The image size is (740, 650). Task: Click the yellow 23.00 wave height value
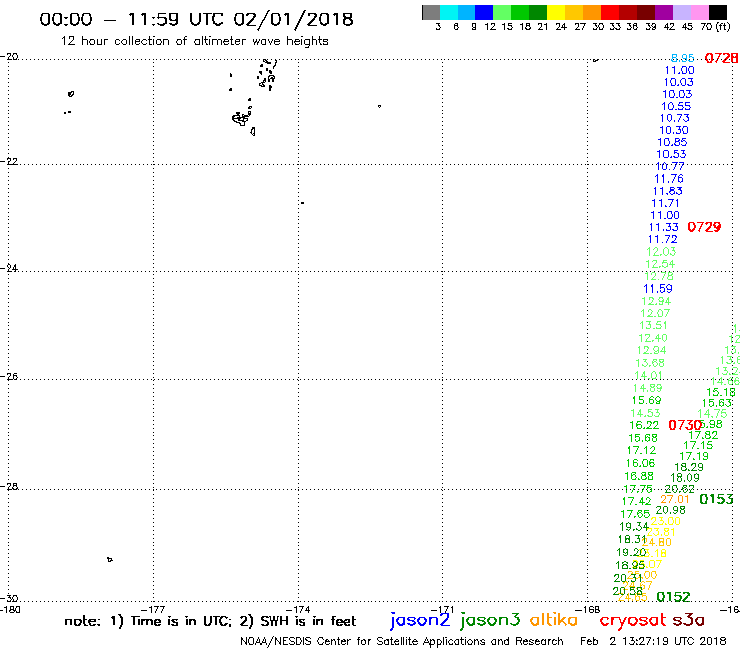[665, 521]
